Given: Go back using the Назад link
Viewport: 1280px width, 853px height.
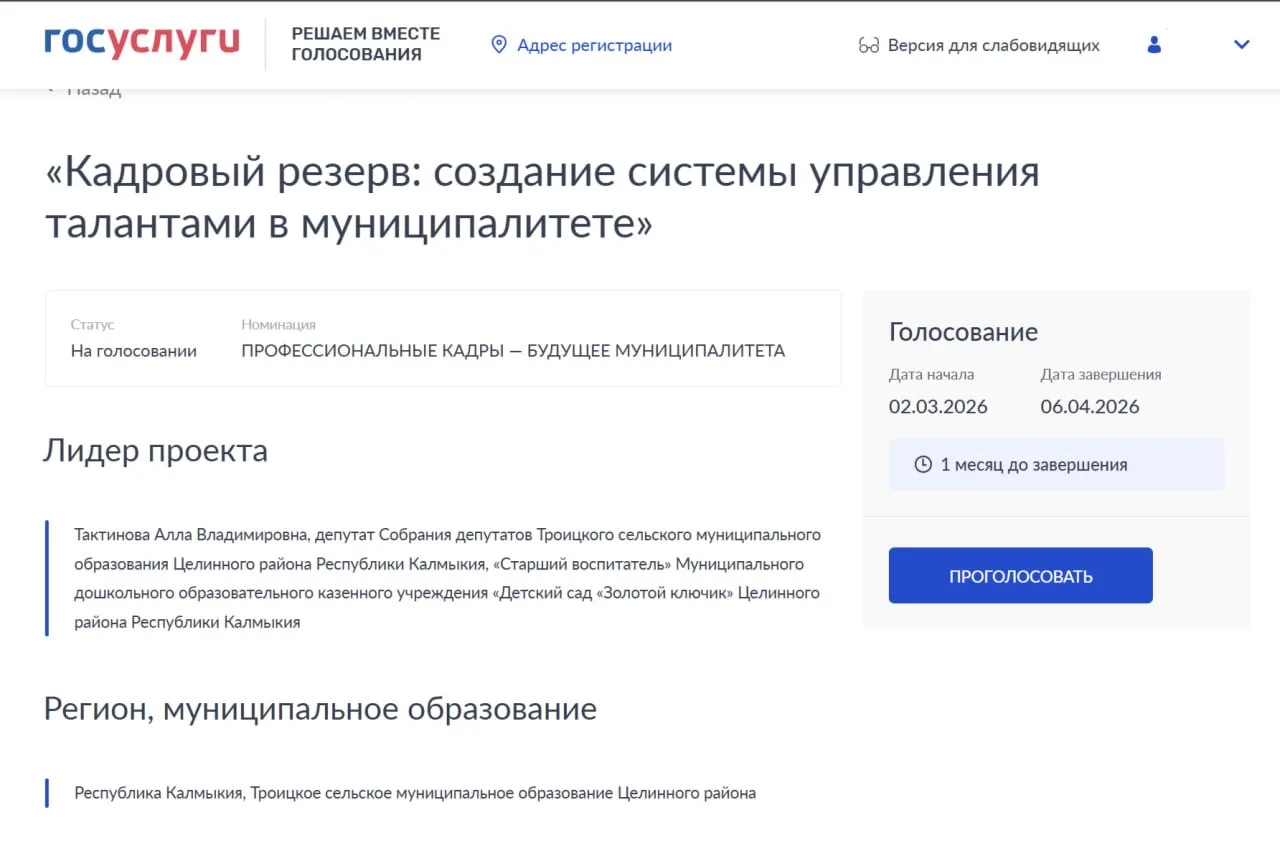Looking at the screenshot, I should [x=92, y=89].
